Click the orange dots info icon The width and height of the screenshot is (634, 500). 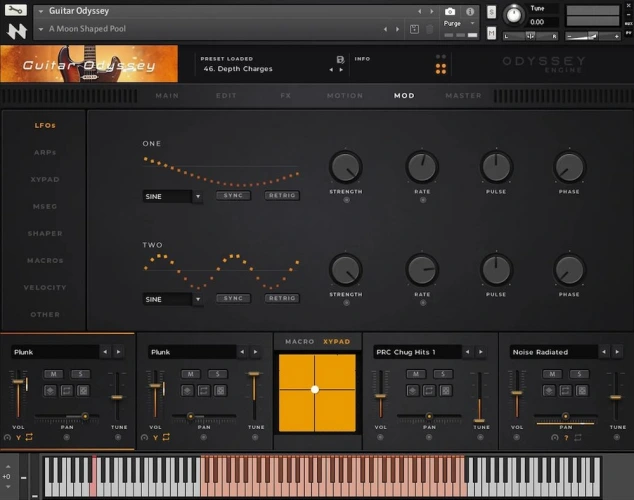pyautogui.click(x=441, y=65)
